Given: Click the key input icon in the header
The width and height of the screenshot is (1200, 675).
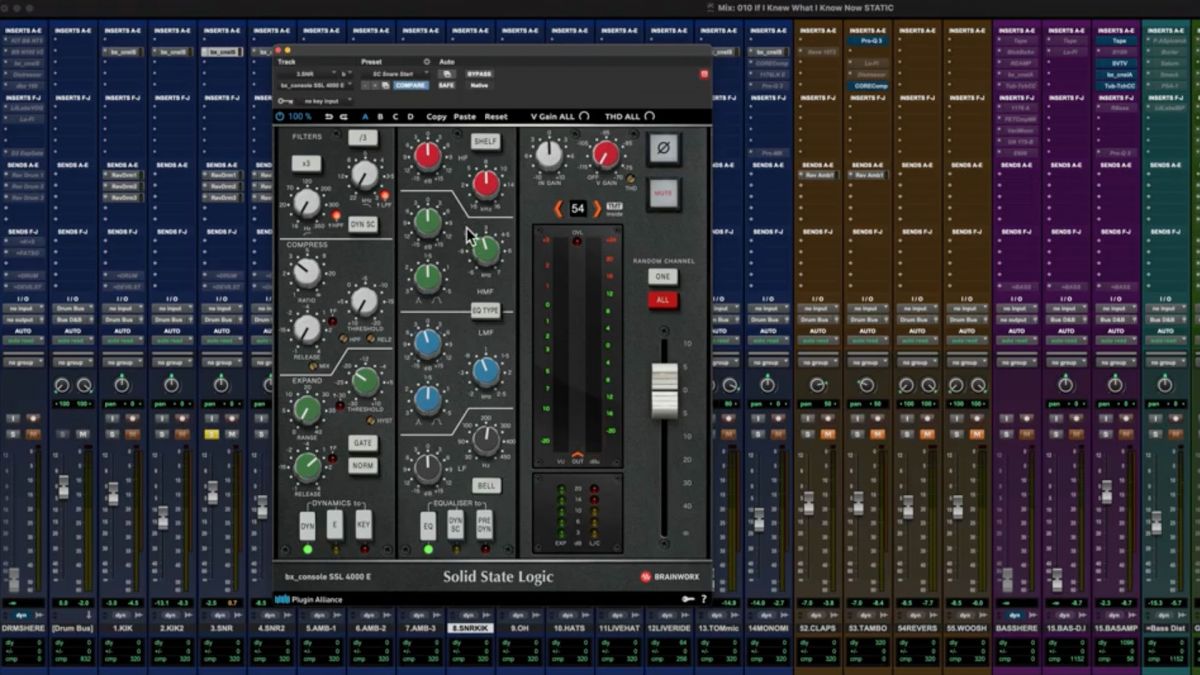Looking at the screenshot, I should 283,101.
